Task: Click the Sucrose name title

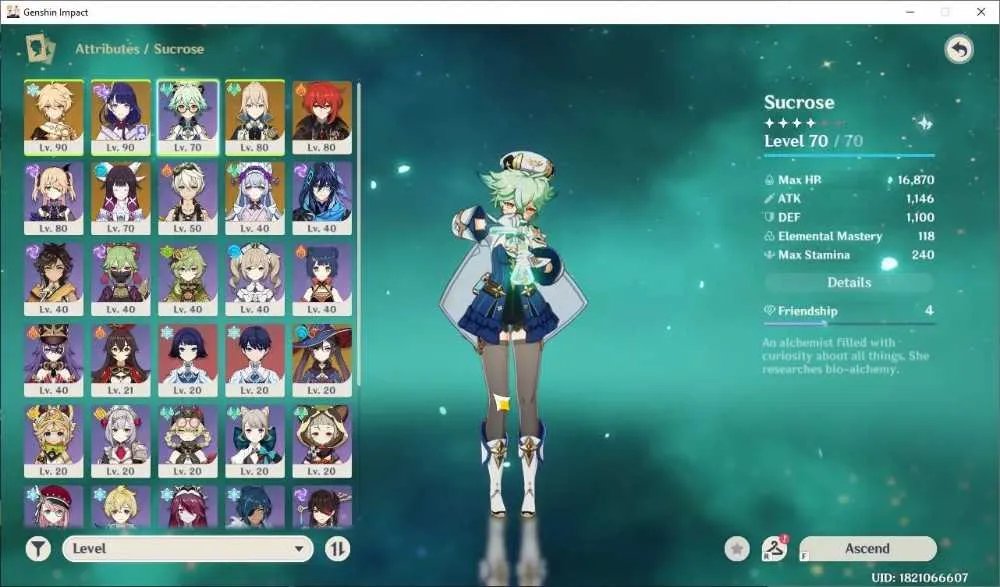Action: coord(799,102)
